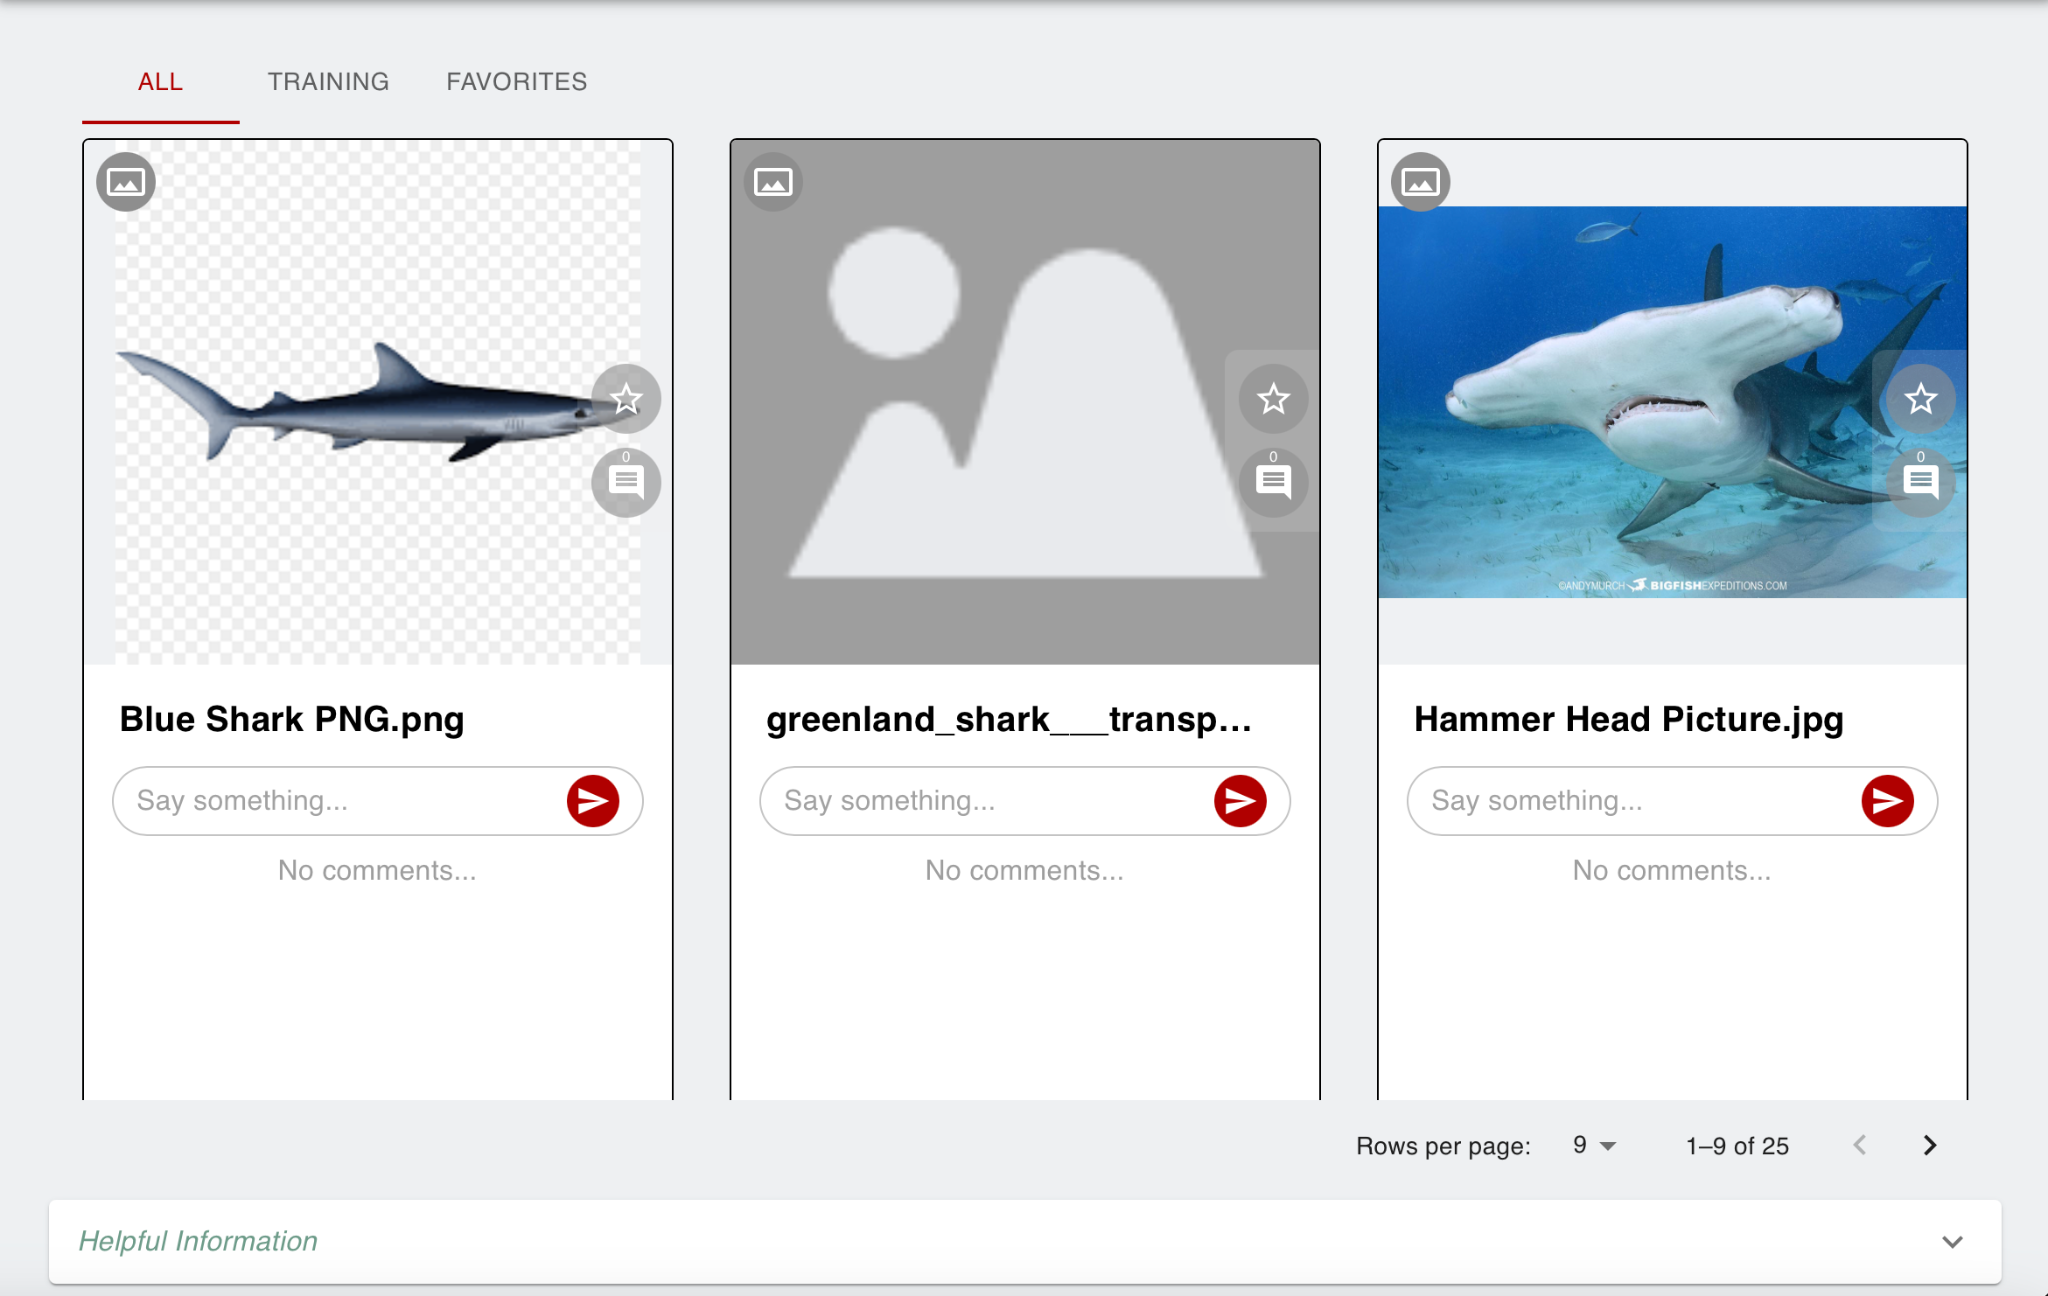Click image type badge on Hammer Head card
The width and height of the screenshot is (2048, 1296).
(x=1420, y=182)
